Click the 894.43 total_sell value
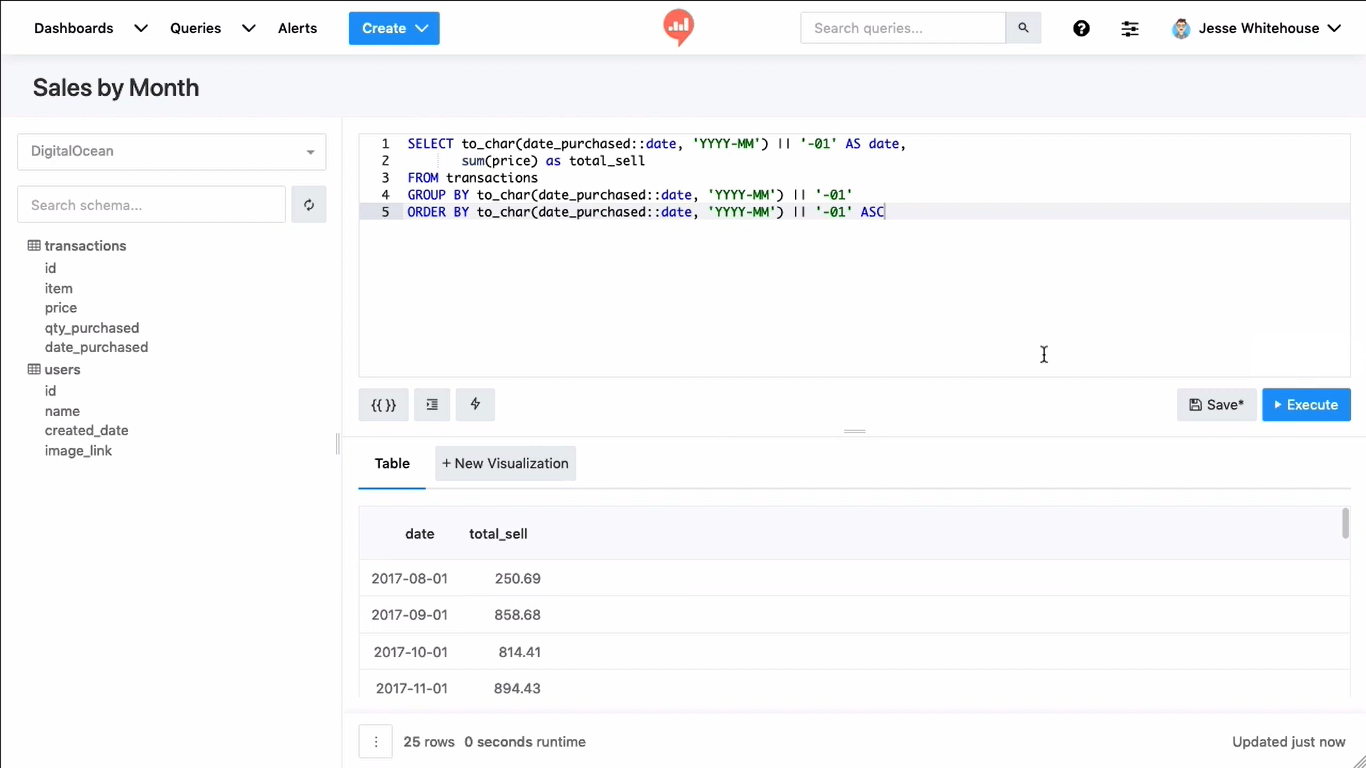This screenshot has height=768, width=1366. coord(518,689)
